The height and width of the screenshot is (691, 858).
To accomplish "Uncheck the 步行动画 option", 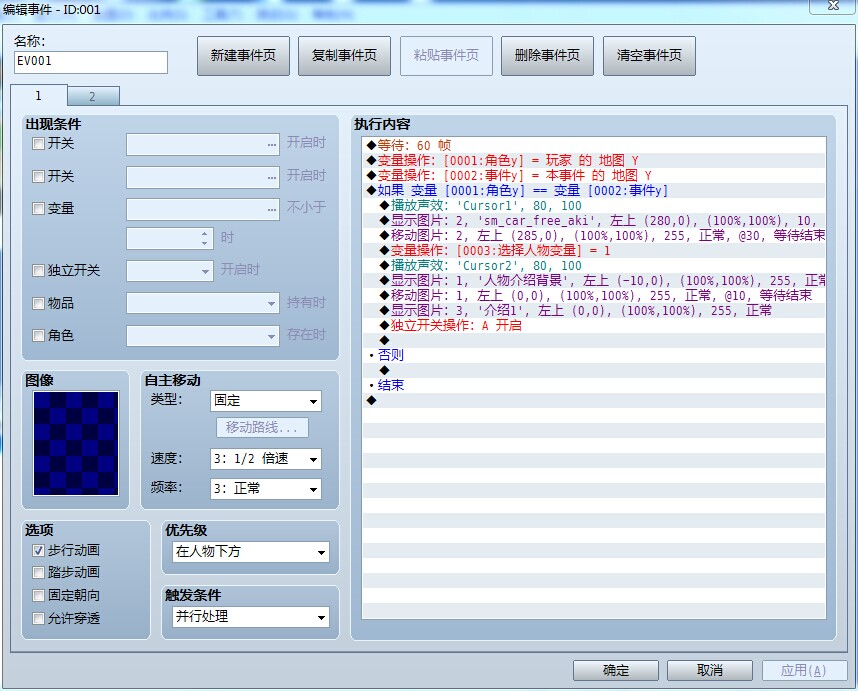I will point(38,550).
